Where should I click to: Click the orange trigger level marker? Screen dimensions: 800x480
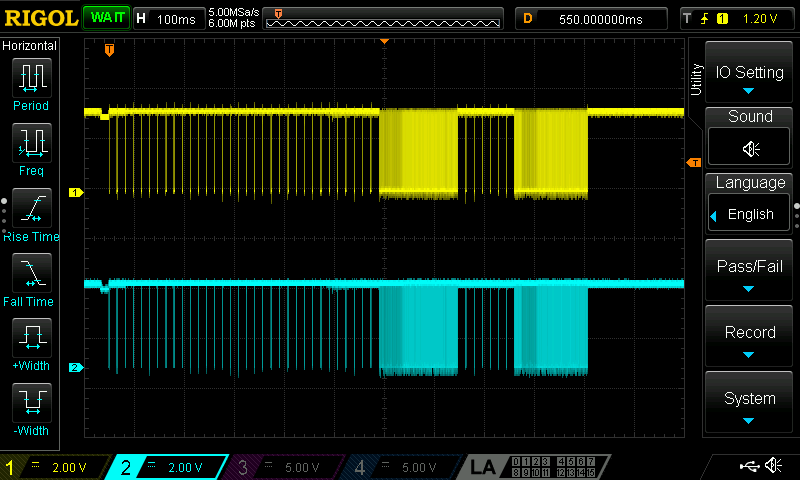pyautogui.click(x=692, y=163)
